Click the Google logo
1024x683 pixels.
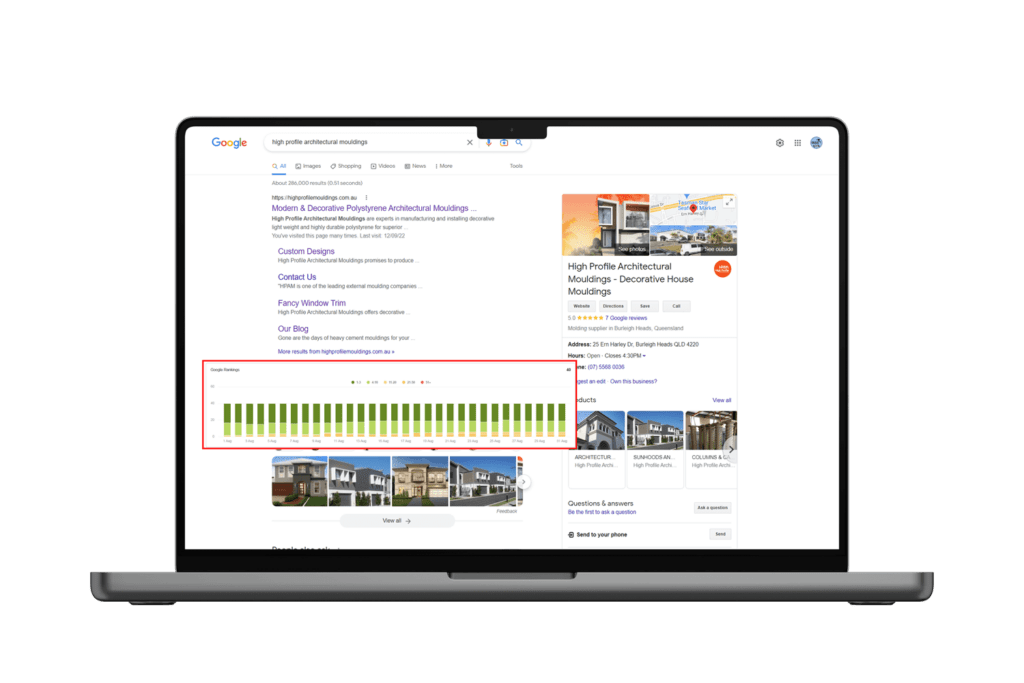(x=229, y=142)
